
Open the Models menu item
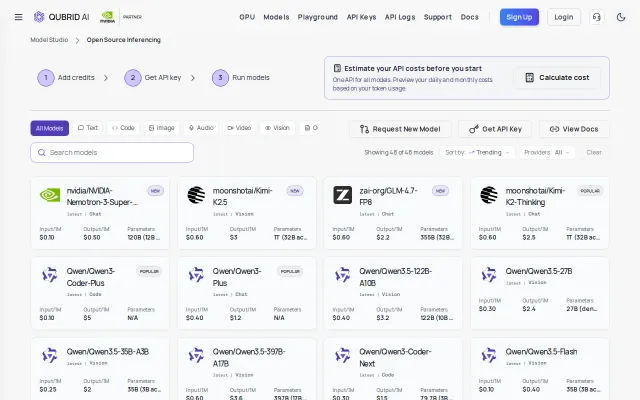click(276, 17)
